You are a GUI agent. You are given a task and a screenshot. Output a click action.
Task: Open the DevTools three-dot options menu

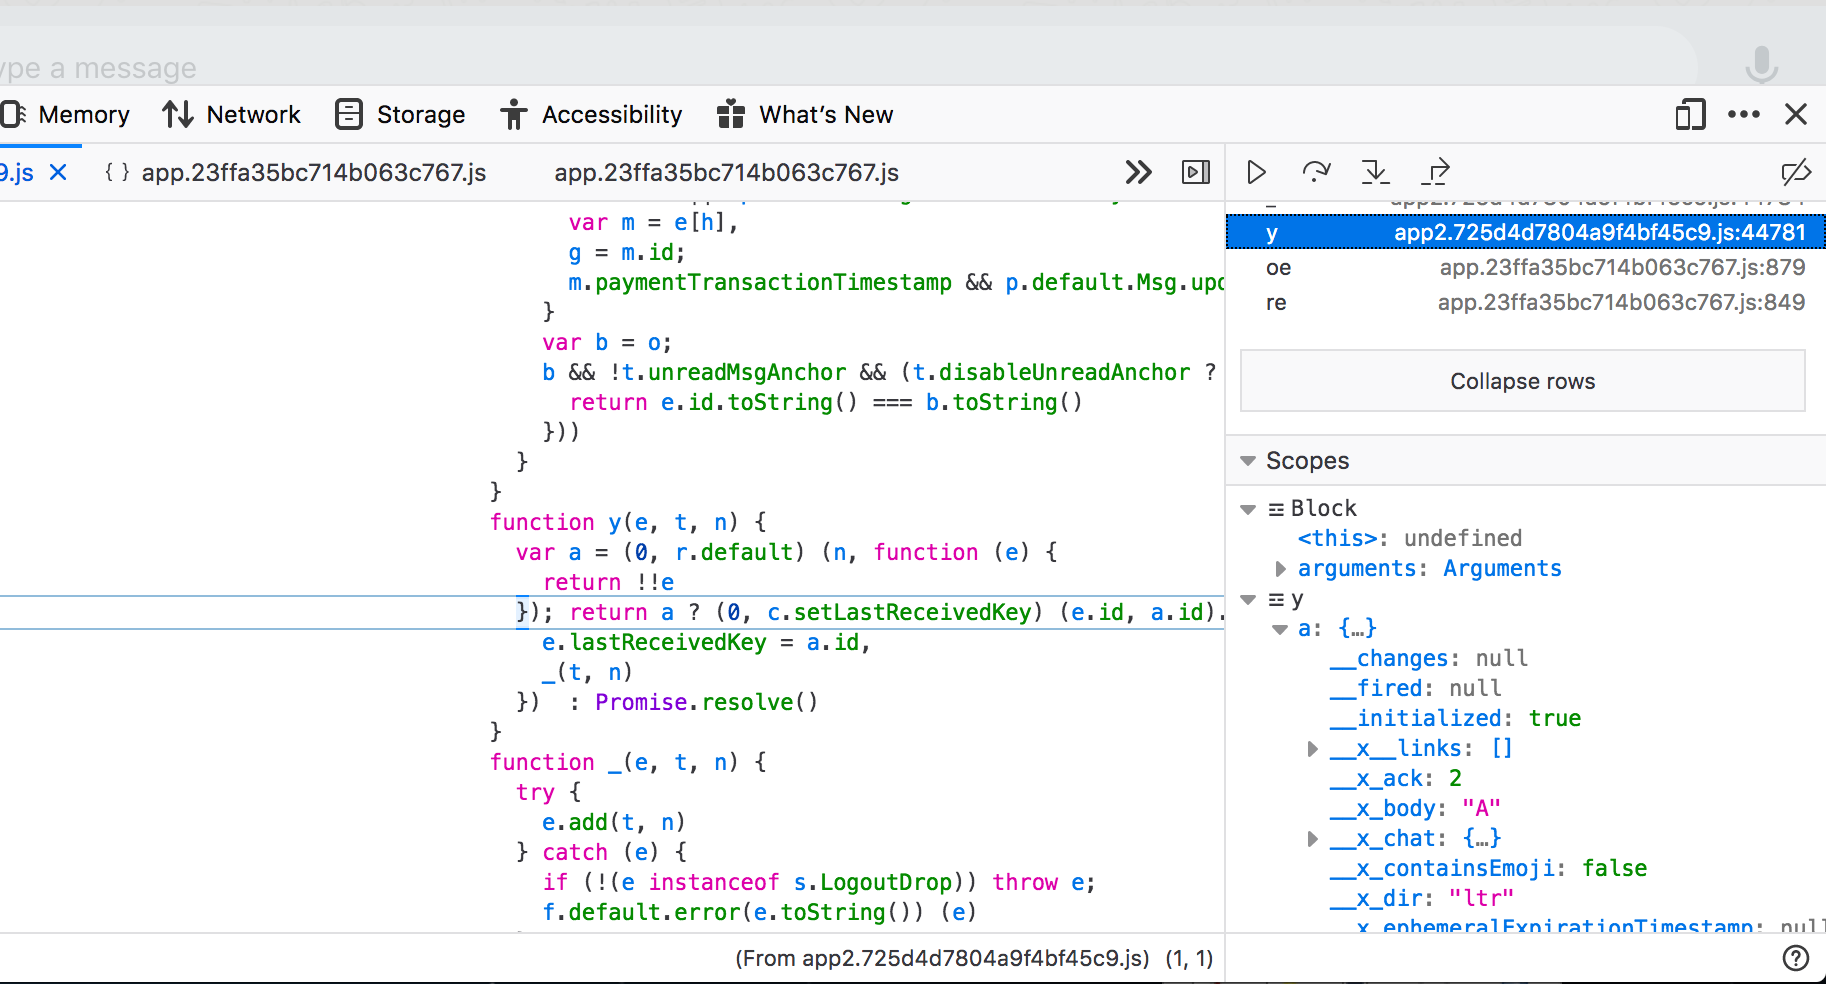point(1744,115)
